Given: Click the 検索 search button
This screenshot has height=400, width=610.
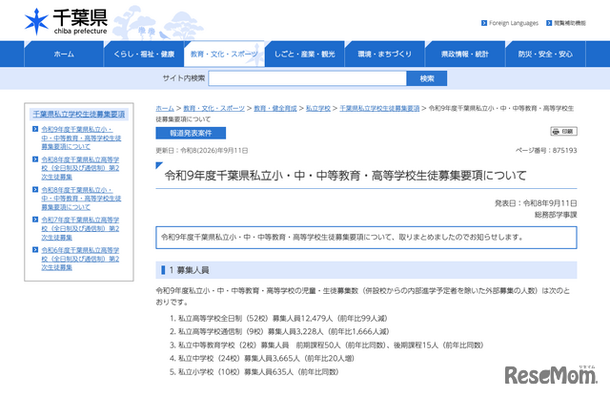Looking at the screenshot, I should click(427, 78).
